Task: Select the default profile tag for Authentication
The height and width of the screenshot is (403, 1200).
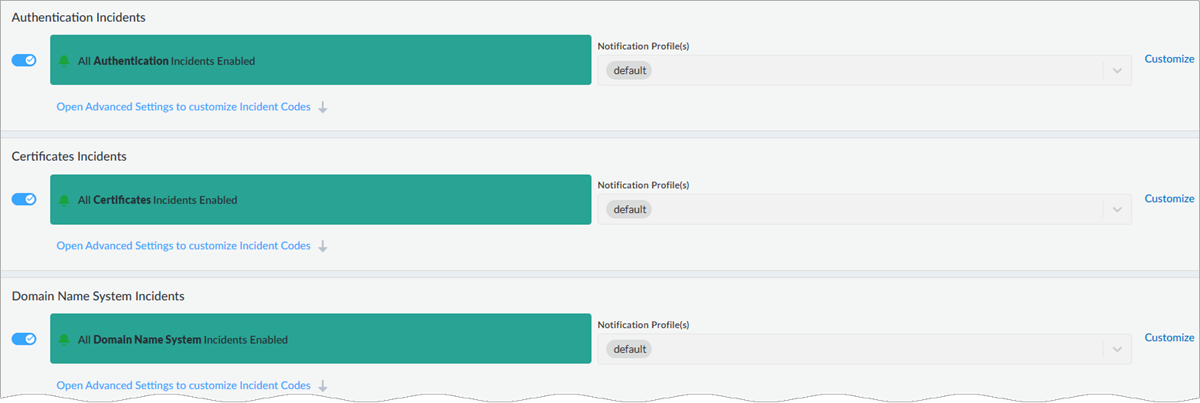Action: [630, 71]
